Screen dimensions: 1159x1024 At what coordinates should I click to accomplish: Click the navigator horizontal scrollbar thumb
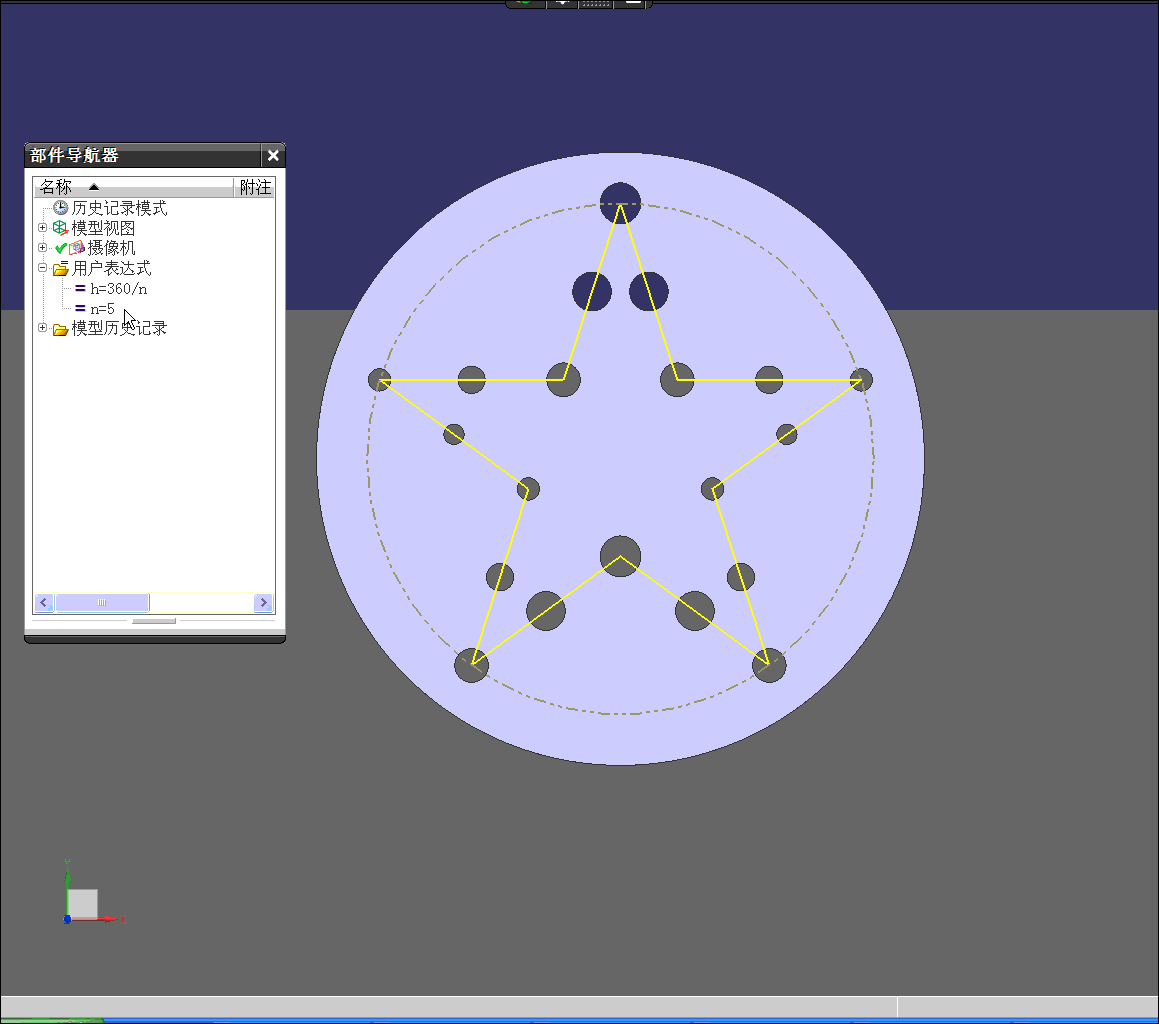coord(102,603)
